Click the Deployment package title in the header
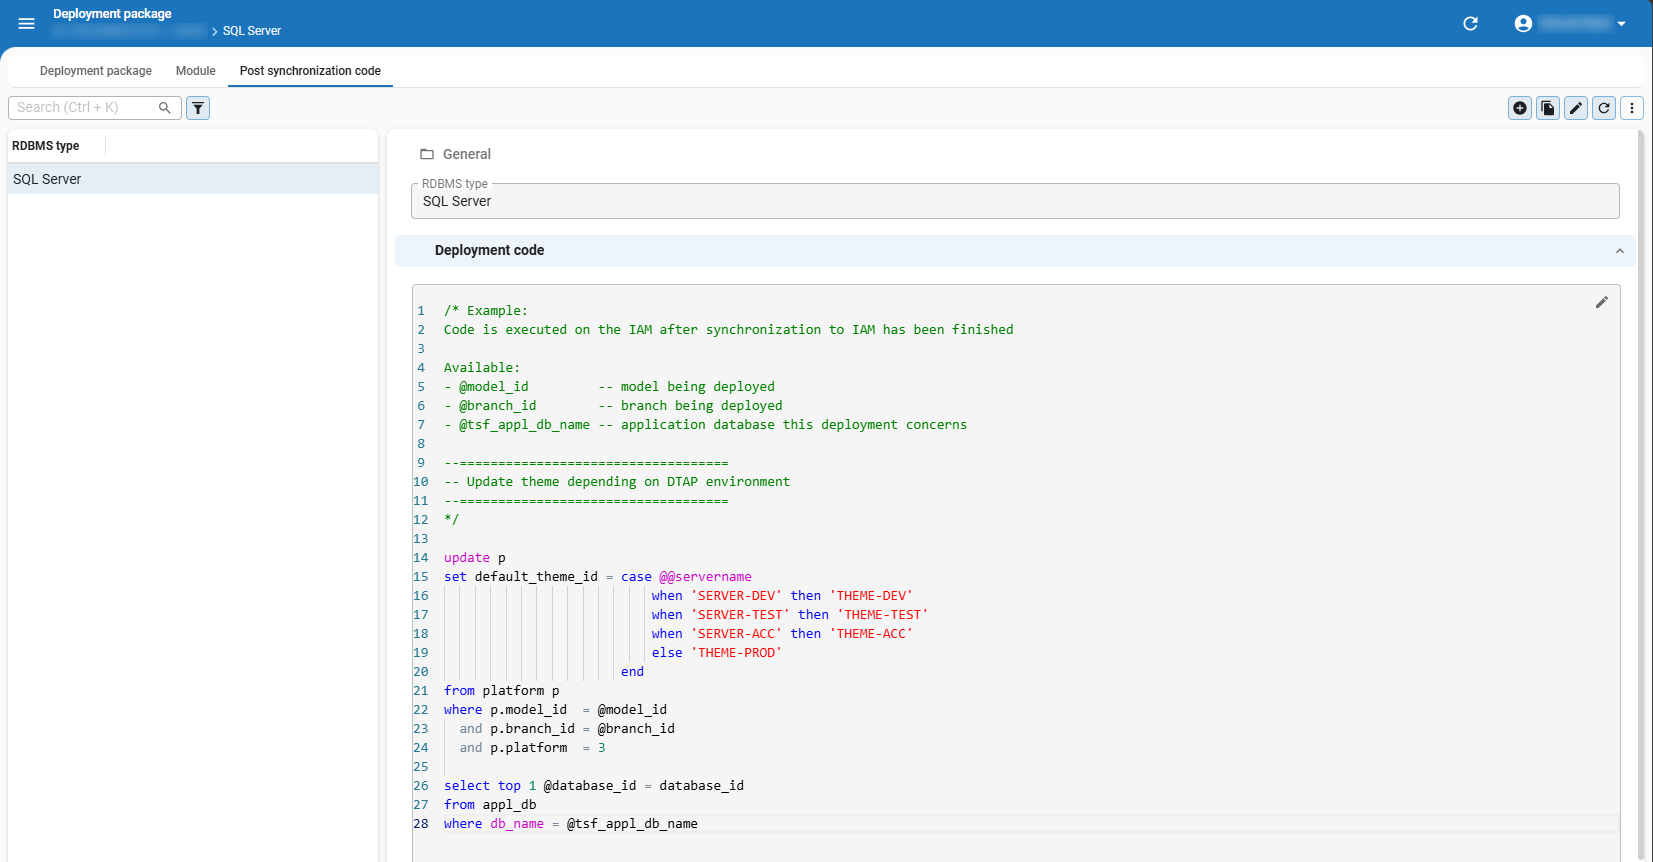Screen dimensions: 1653x862 pyautogui.click(x=112, y=14)
